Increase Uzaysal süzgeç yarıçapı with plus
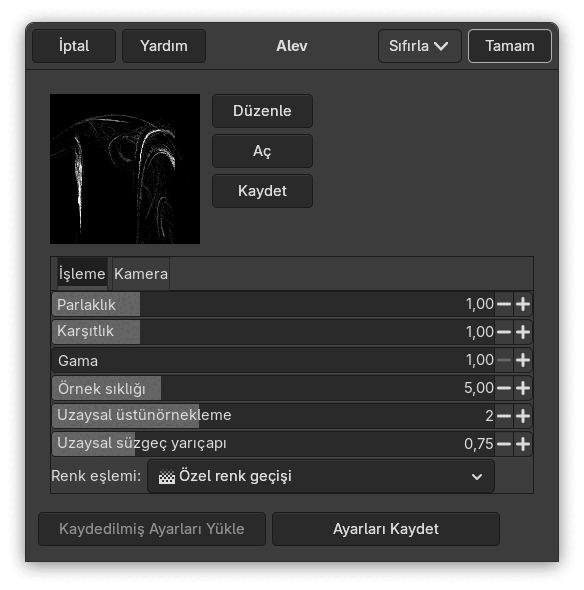 click(523, 444)
